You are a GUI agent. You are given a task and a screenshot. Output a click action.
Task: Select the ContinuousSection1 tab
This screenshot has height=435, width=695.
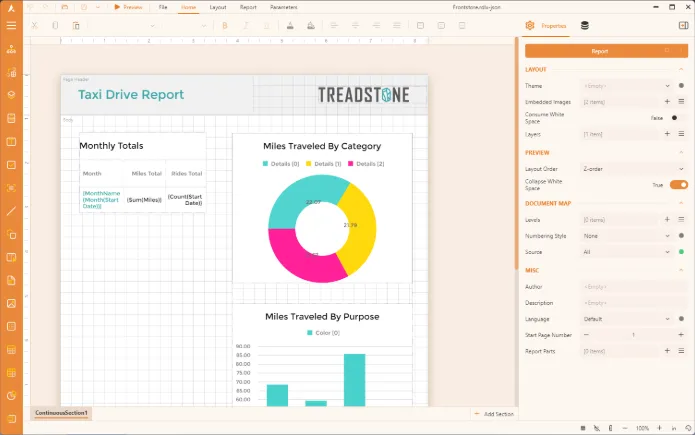61,413
